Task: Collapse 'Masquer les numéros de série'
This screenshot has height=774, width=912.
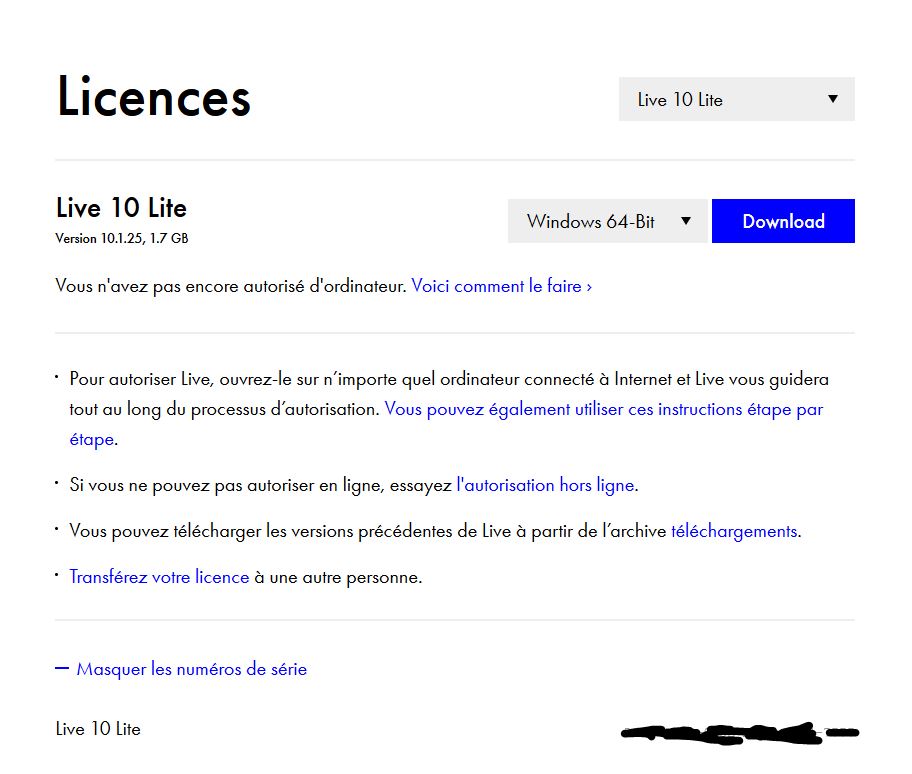Action: pos(181,669)
